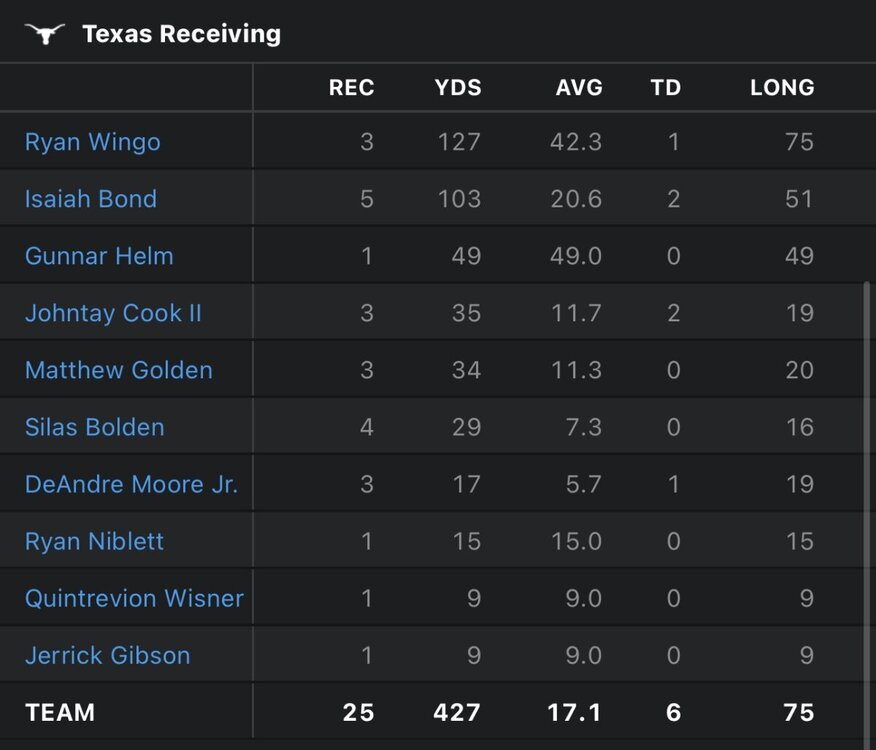Select Ryan Niblett's name
The width and height of the screenshot is (876, 750).
[x=94, y=541]
